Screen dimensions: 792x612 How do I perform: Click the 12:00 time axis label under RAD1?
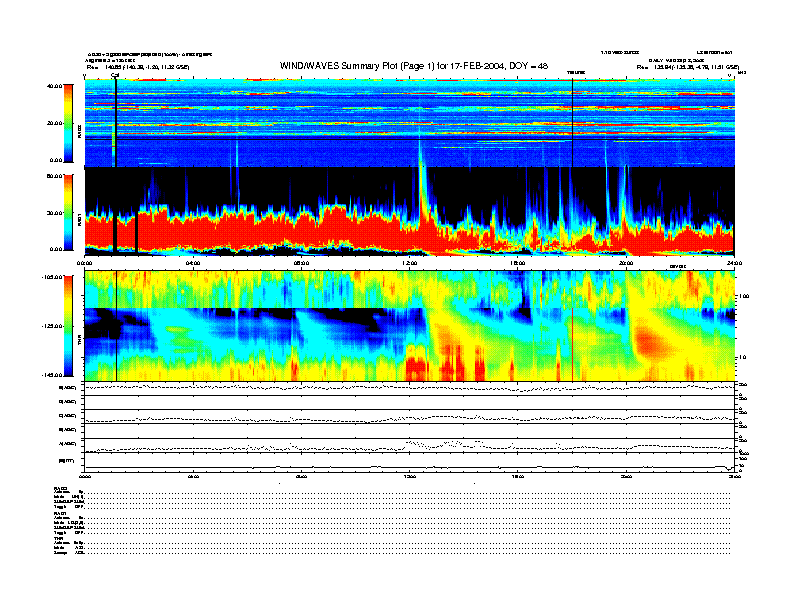click(x=409, y=264)
